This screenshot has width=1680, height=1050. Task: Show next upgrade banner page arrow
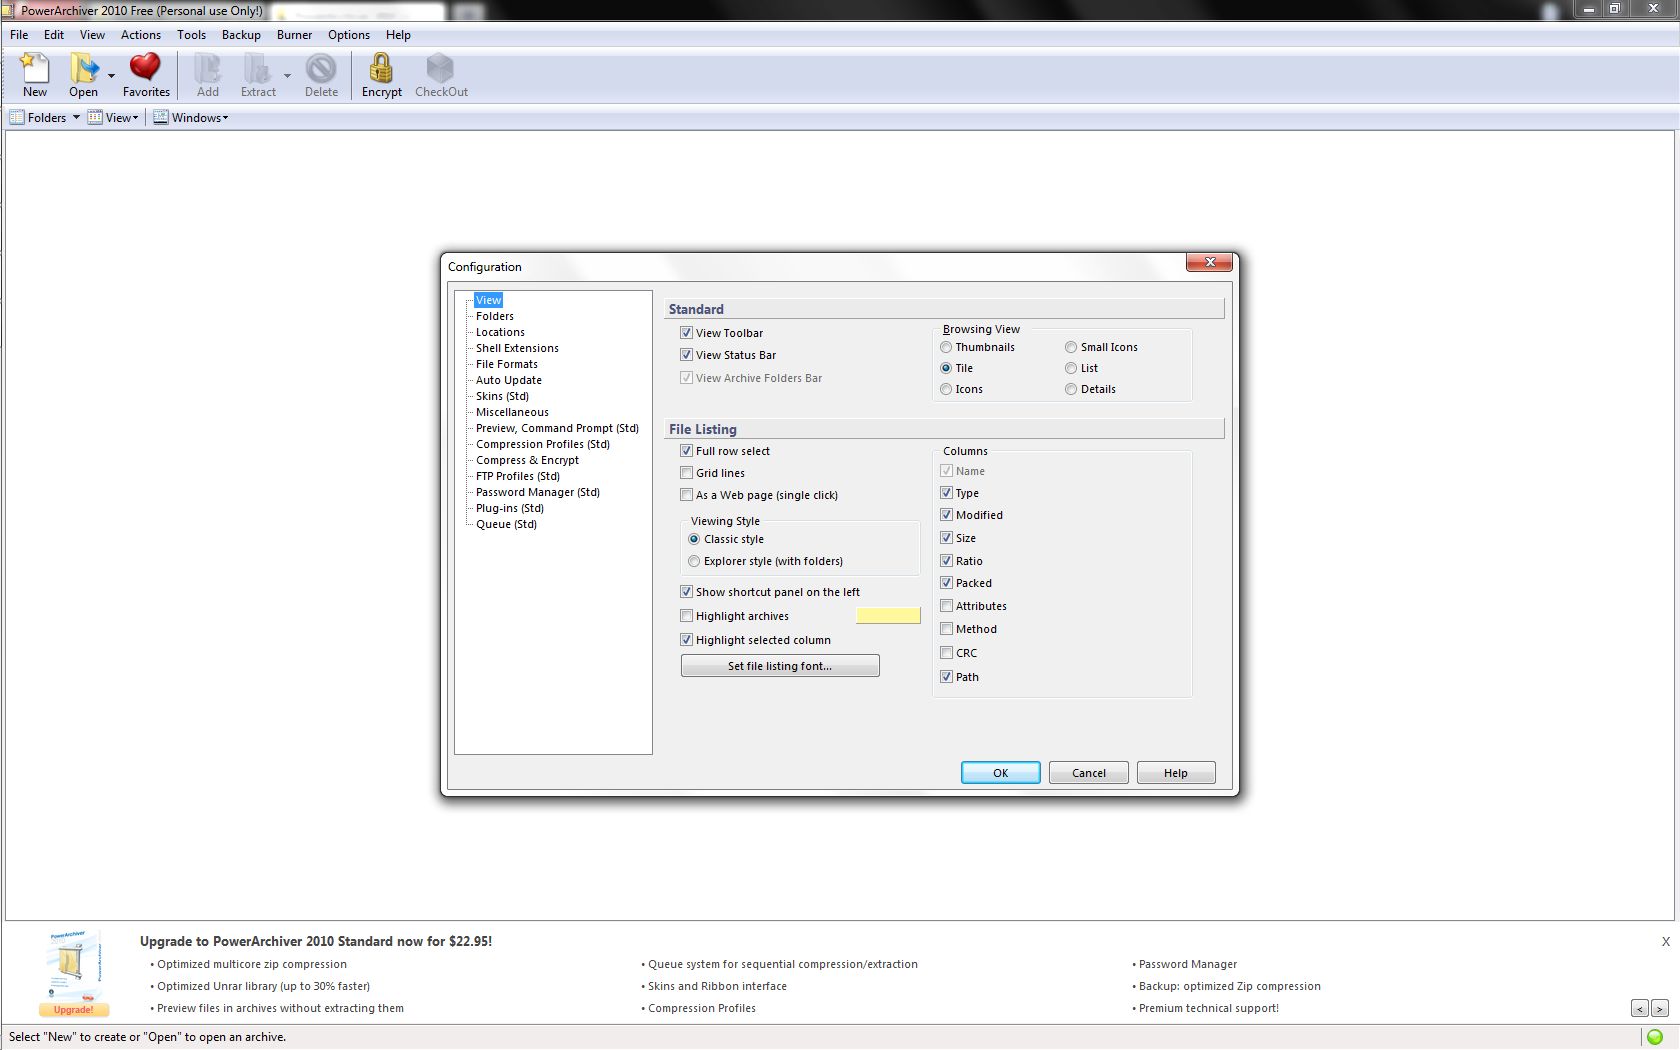(1660, 1009)
